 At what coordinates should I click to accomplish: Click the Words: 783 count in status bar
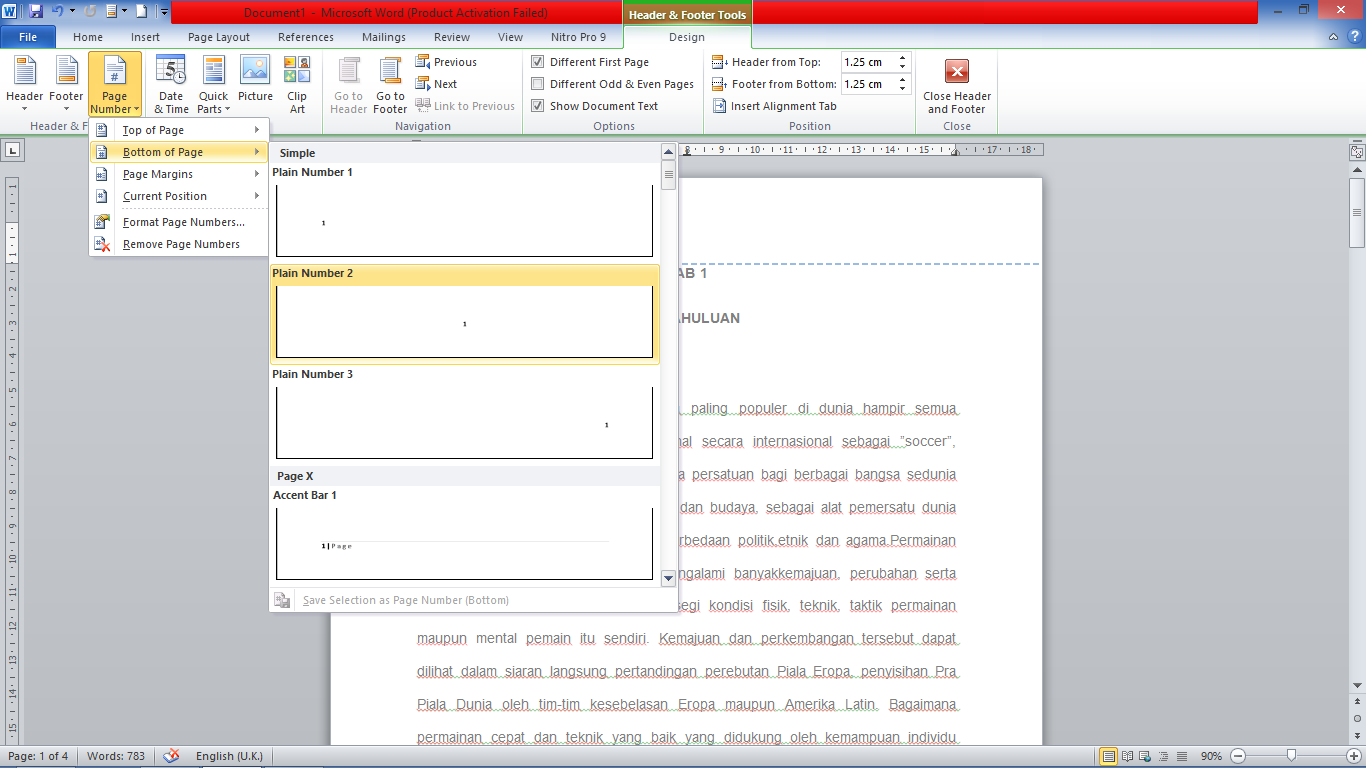pyautogui.click(x=116, y=756)
